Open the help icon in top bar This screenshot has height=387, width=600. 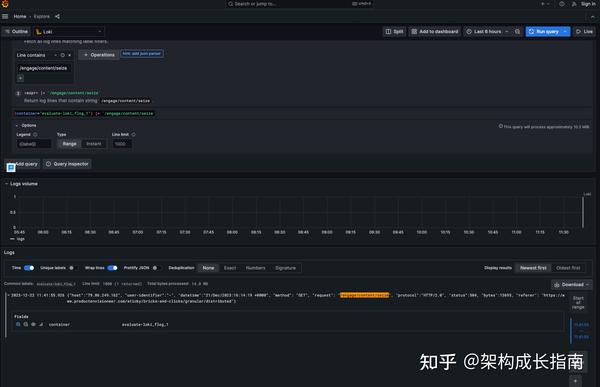click(x=562, y=4)
